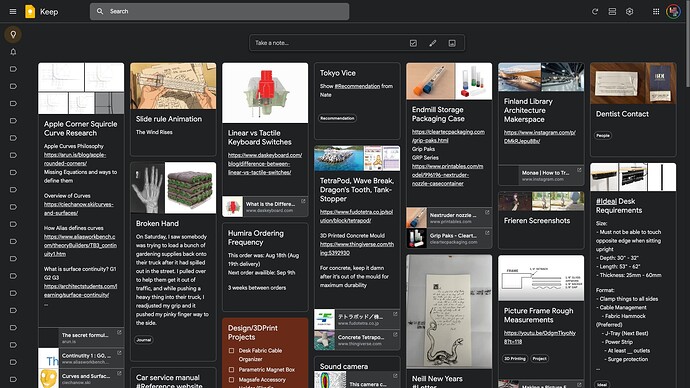Create a new list with checkbox icon

(x=413, y=43)
